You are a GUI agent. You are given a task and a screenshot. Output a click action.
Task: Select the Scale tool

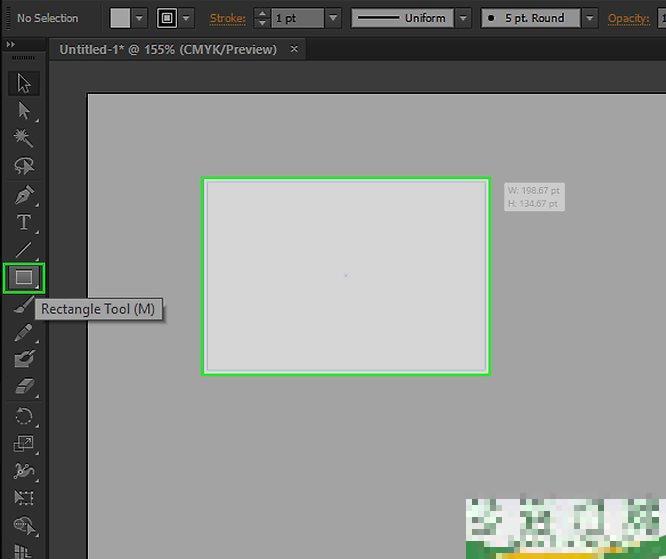(x=24, y=443)
